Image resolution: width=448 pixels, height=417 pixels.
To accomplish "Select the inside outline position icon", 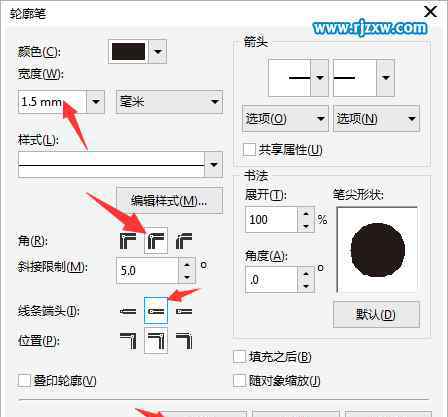I will (x=184, y=341).
